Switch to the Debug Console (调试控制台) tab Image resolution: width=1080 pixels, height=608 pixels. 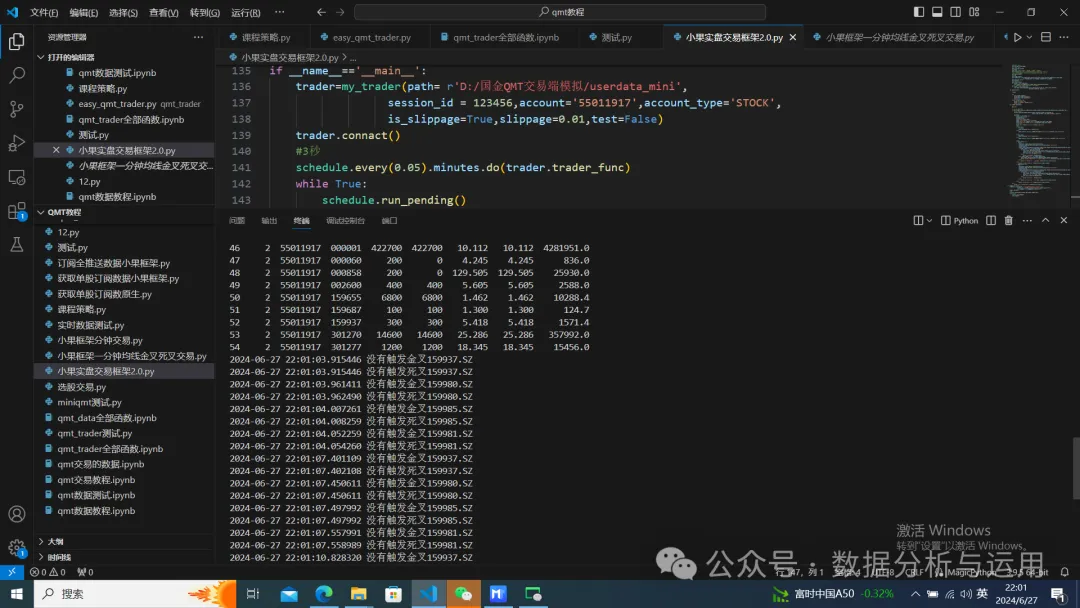[x=345, y=220]
